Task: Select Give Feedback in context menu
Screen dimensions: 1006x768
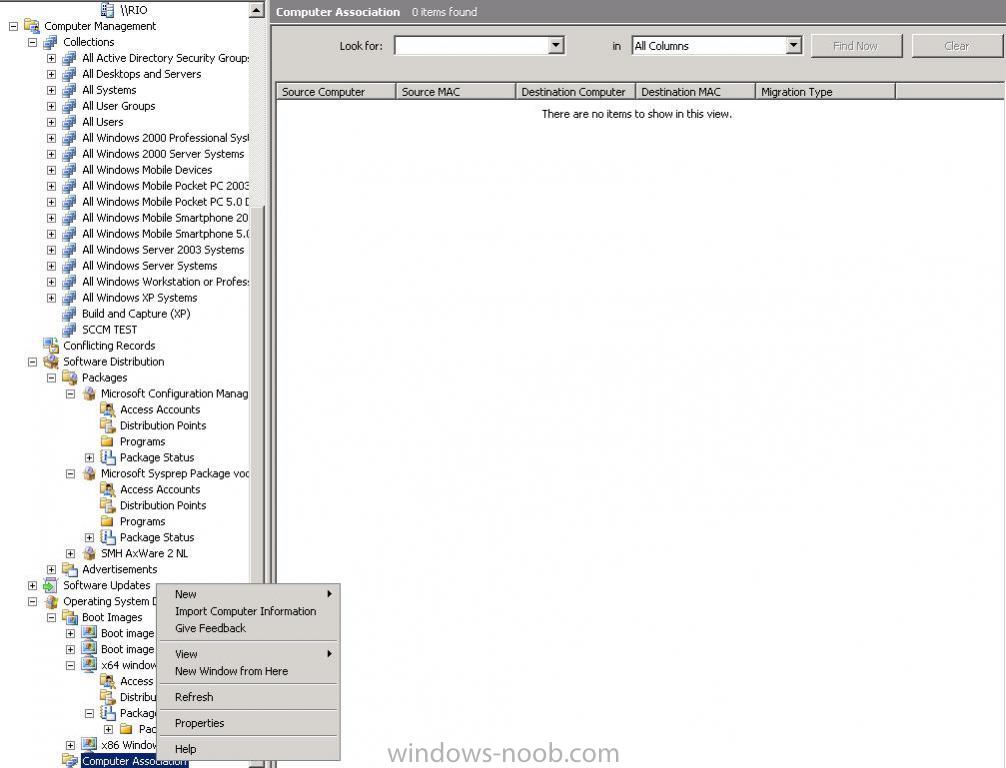Action: pyautogui.click(x=248, y=628)
